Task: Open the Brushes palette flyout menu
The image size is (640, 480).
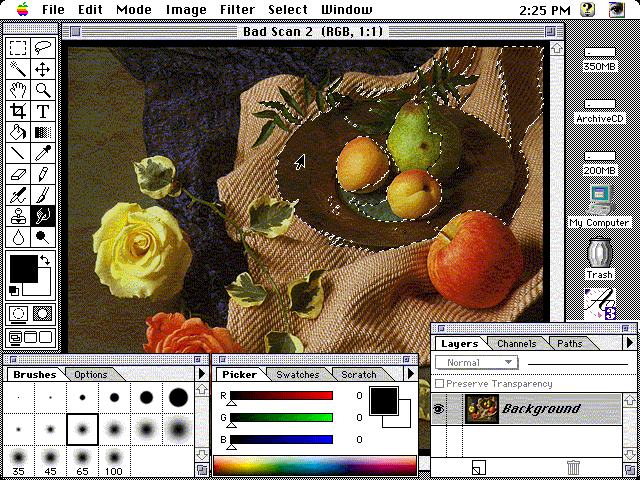Action: coord(201,374)
